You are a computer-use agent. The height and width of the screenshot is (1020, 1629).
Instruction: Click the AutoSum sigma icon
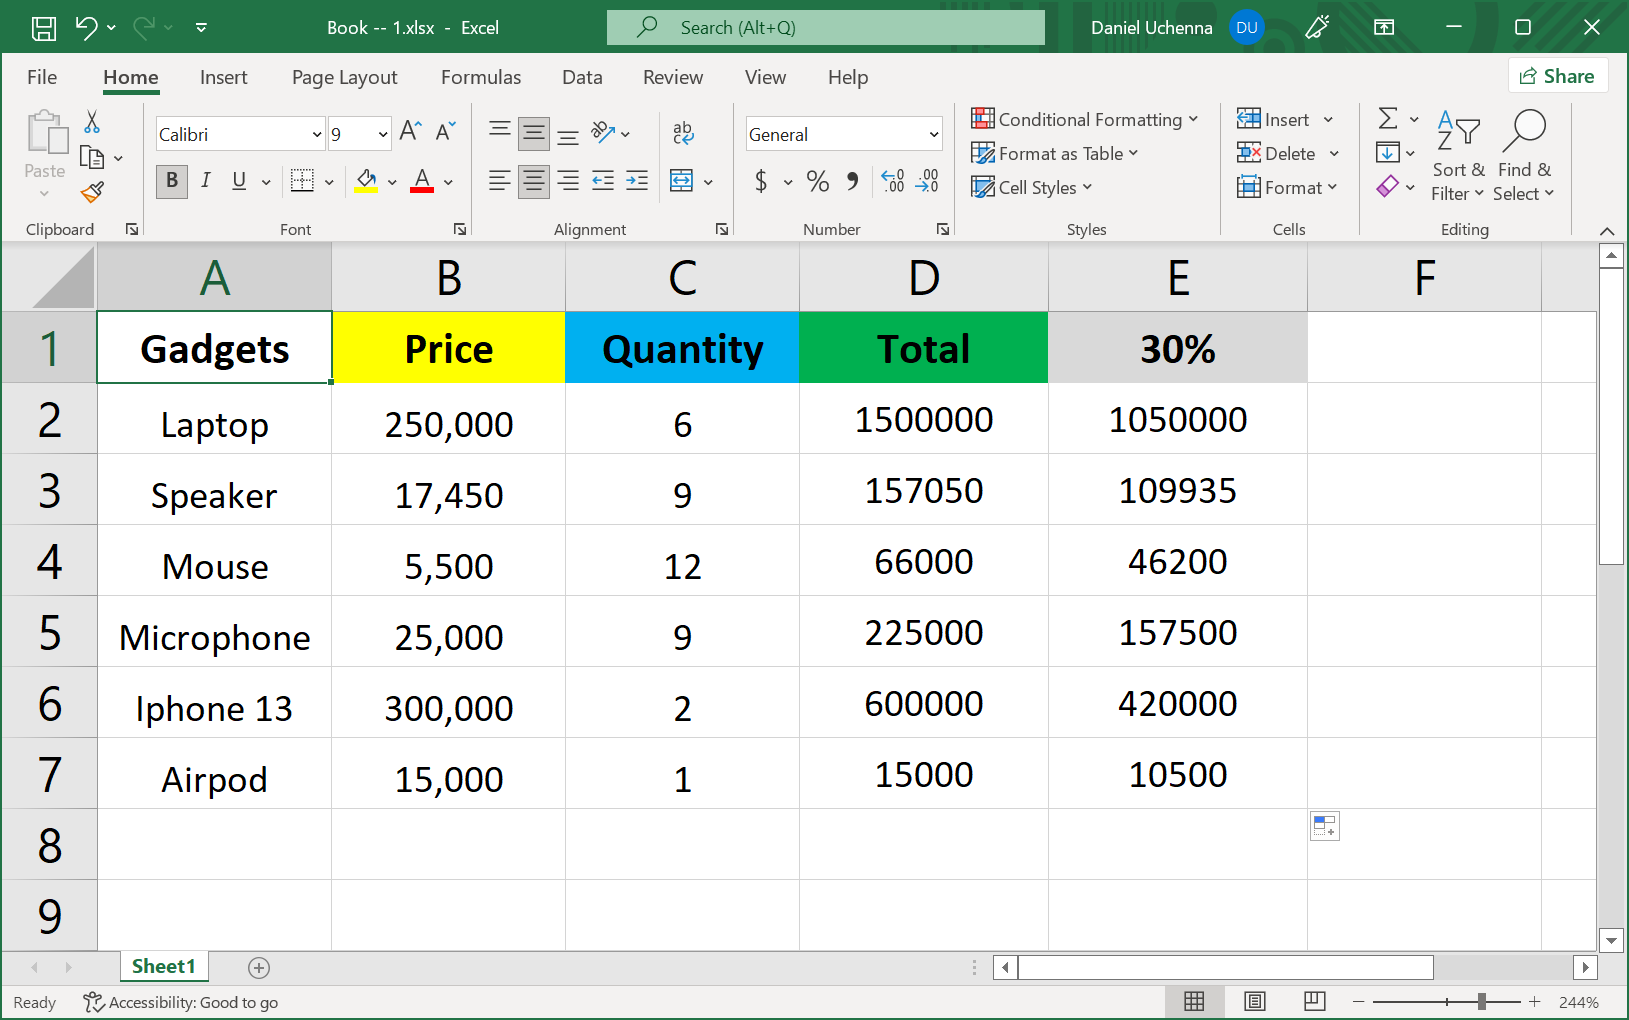pyautogui.click(x=1388, y=119)
